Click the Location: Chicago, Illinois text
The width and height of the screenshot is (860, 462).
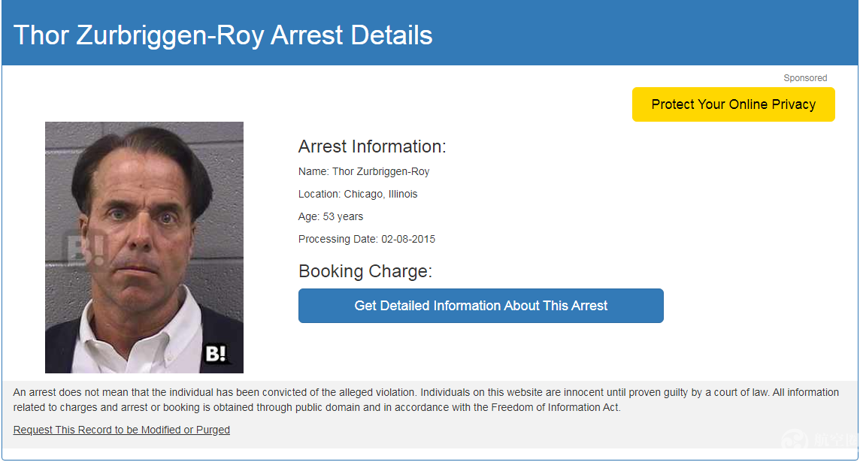[x=358, y=194]
